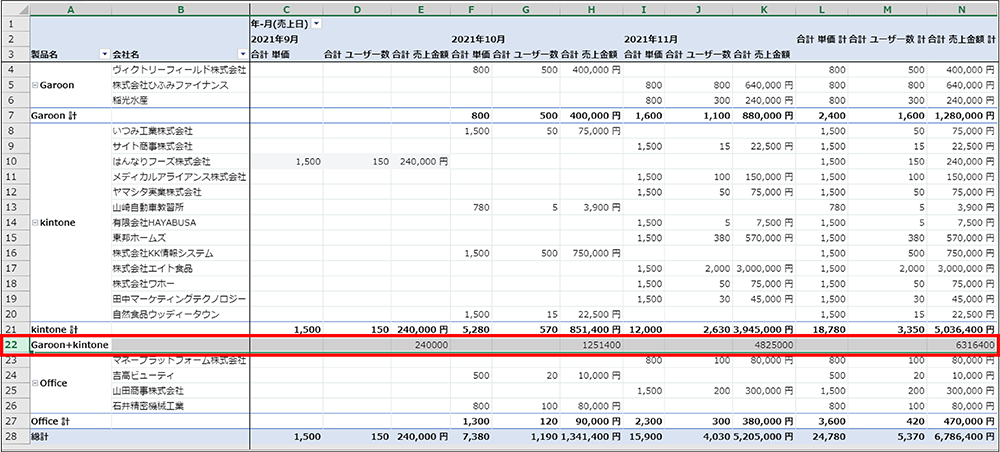Viewport: 1000px width, 452px height.
Task: Select the メディカルアライアンス株式会社 cell
Action: coord(180,177)
